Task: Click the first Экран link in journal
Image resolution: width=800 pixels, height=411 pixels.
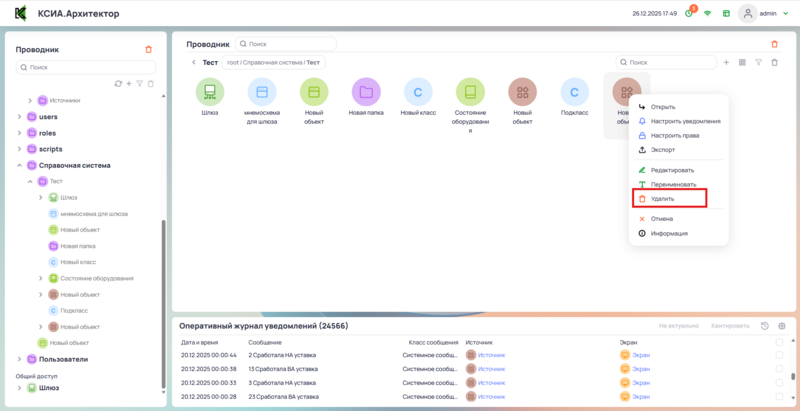Action: pyautogui.click(x=641, y=355)
